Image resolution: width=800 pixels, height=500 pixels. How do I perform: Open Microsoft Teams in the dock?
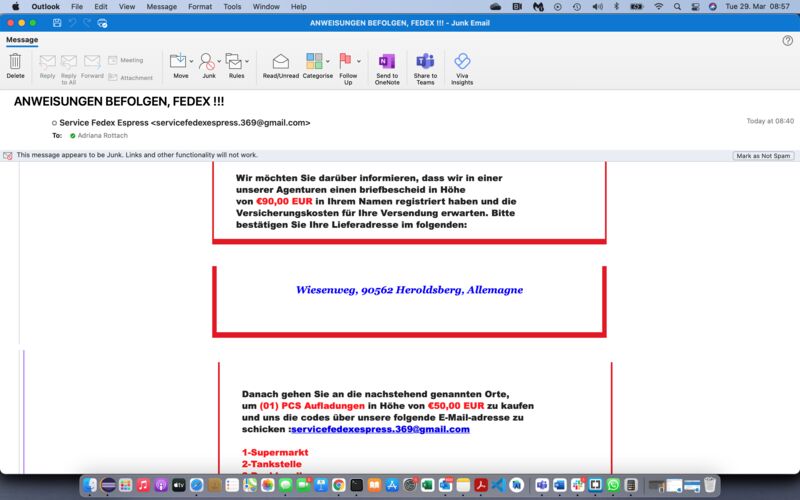coord(542,485)
